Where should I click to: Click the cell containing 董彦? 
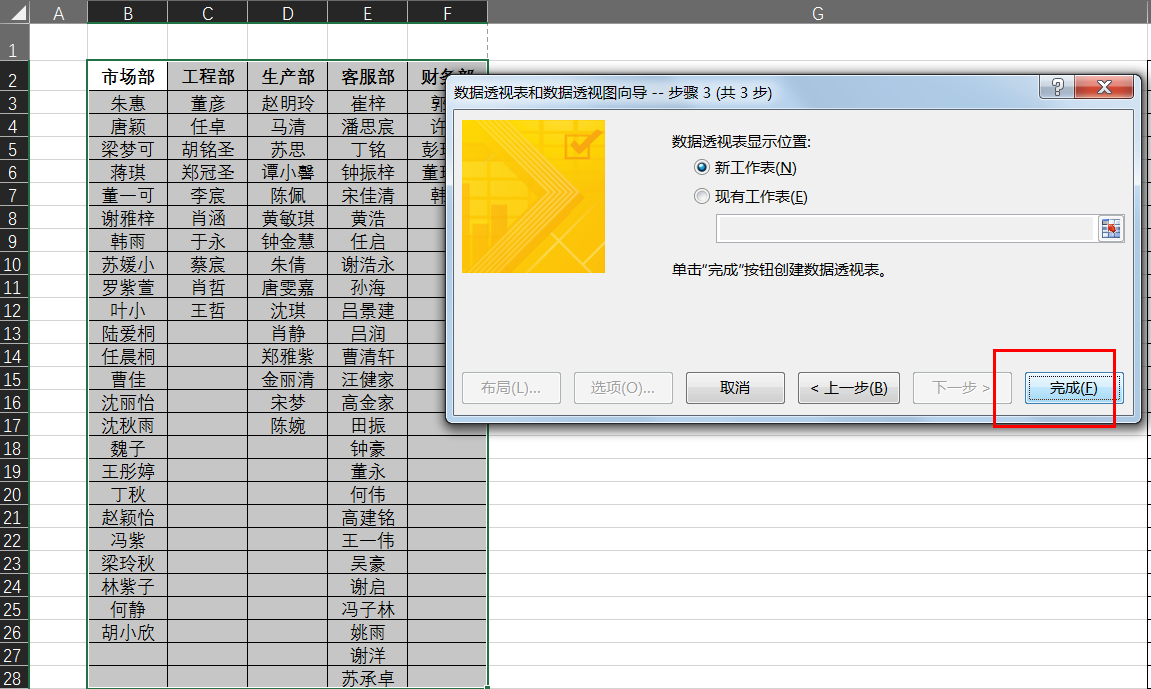click(x=208, y=103)
